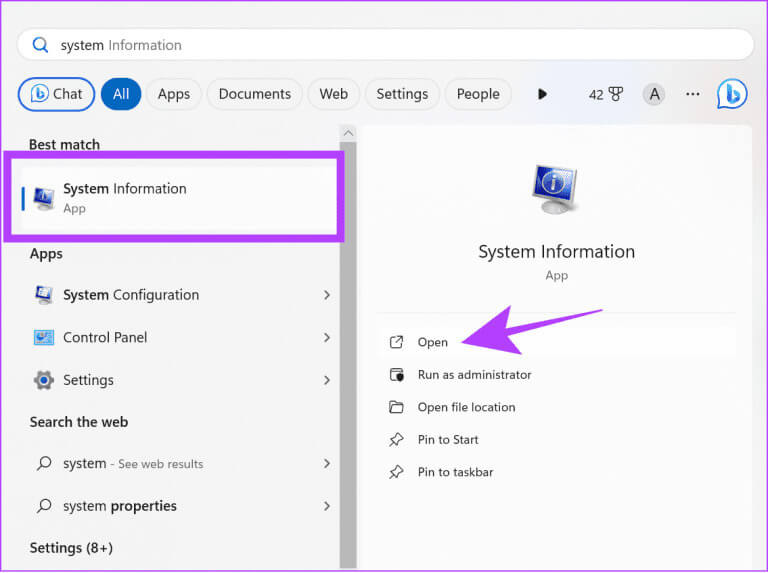Click the Open file location folder icon
Image resolution: width=768 pixels, height=573 pixels.
397,407
